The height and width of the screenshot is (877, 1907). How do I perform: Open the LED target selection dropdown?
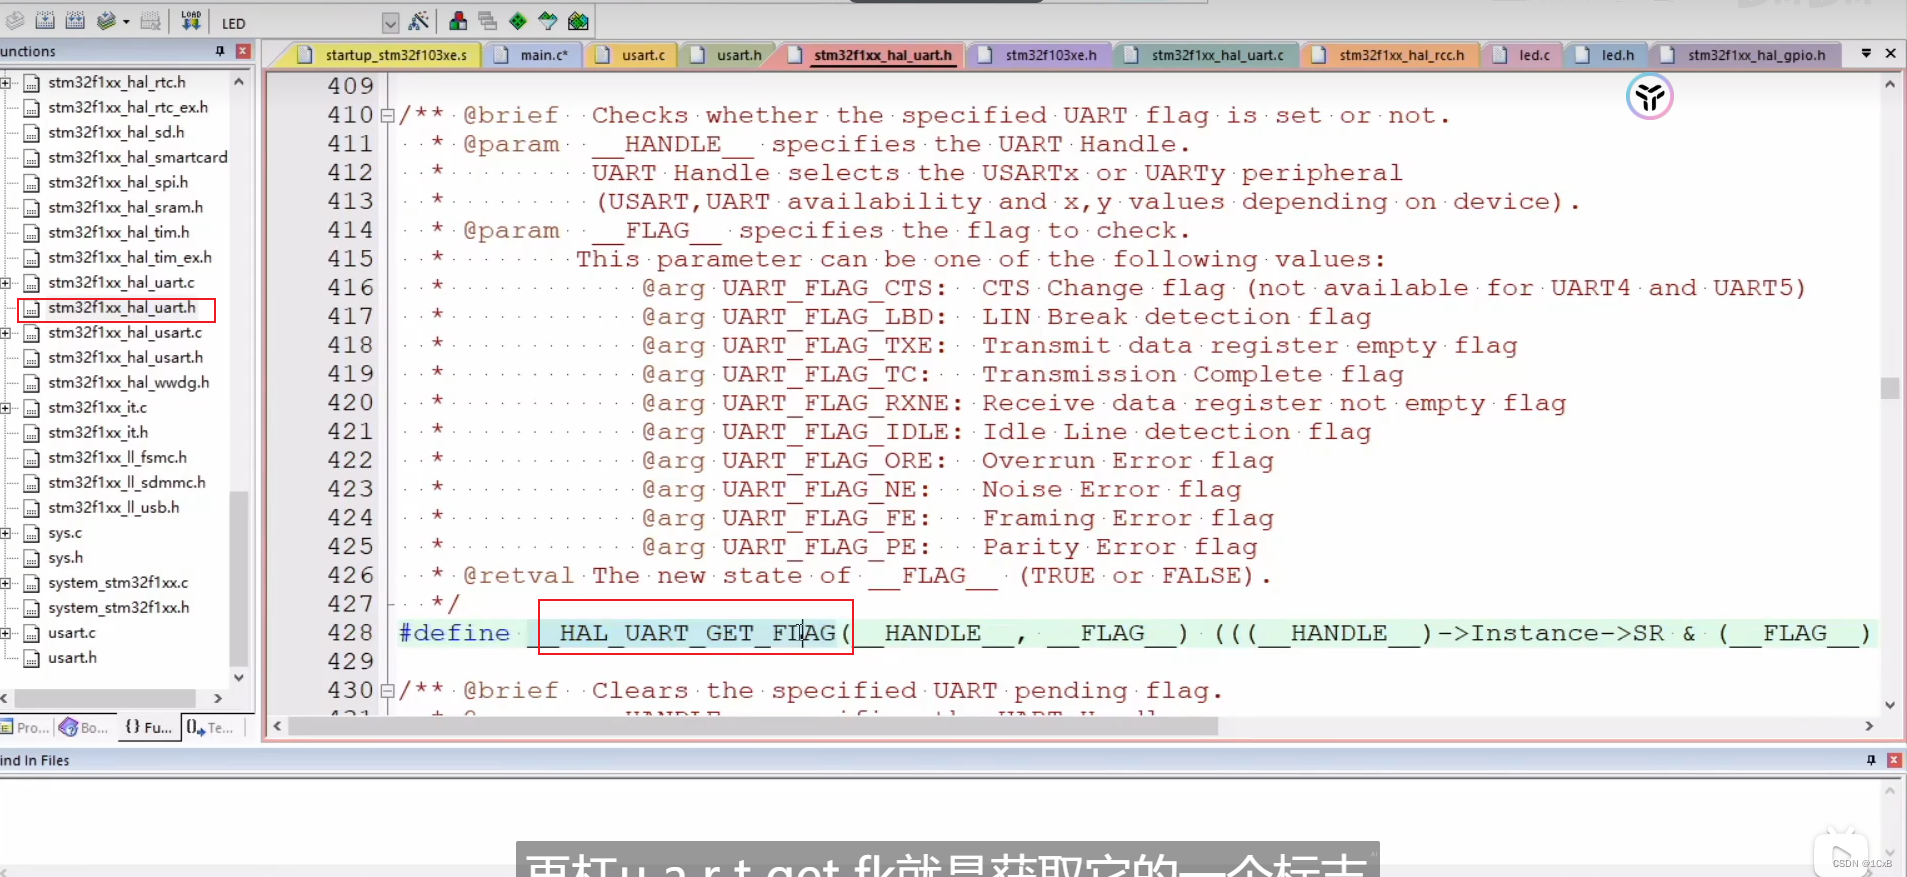(x=390, y=23)
